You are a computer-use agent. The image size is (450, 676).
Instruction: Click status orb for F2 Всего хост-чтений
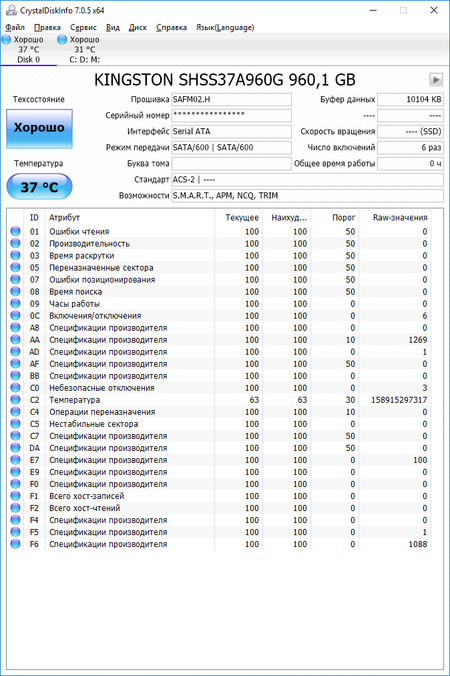point(16,508)
